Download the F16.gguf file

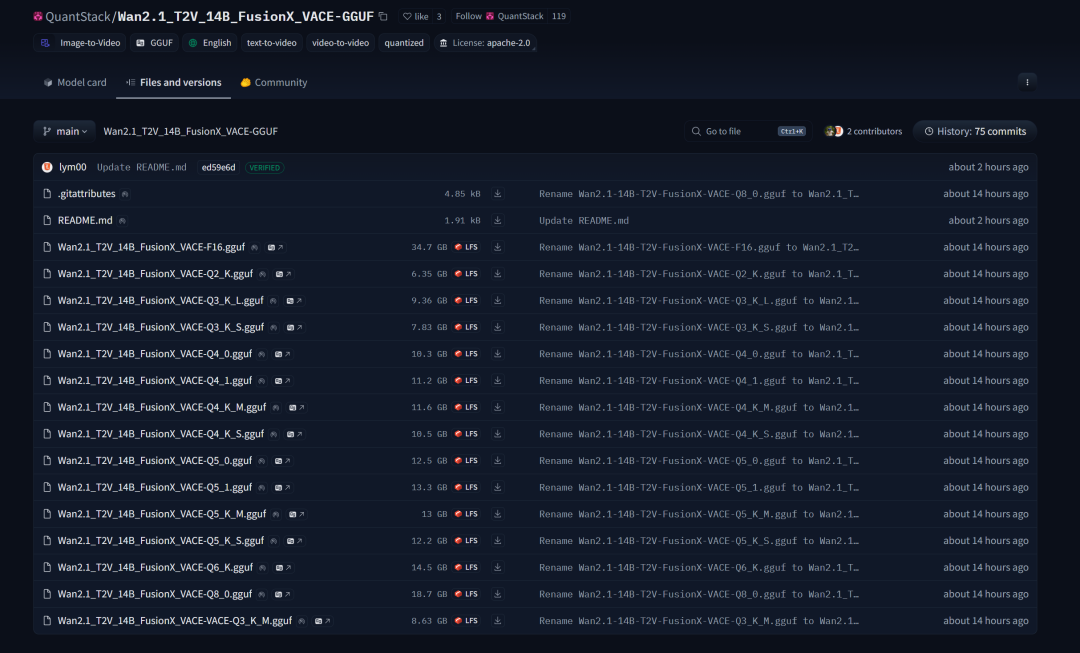(x=497, y=247)
